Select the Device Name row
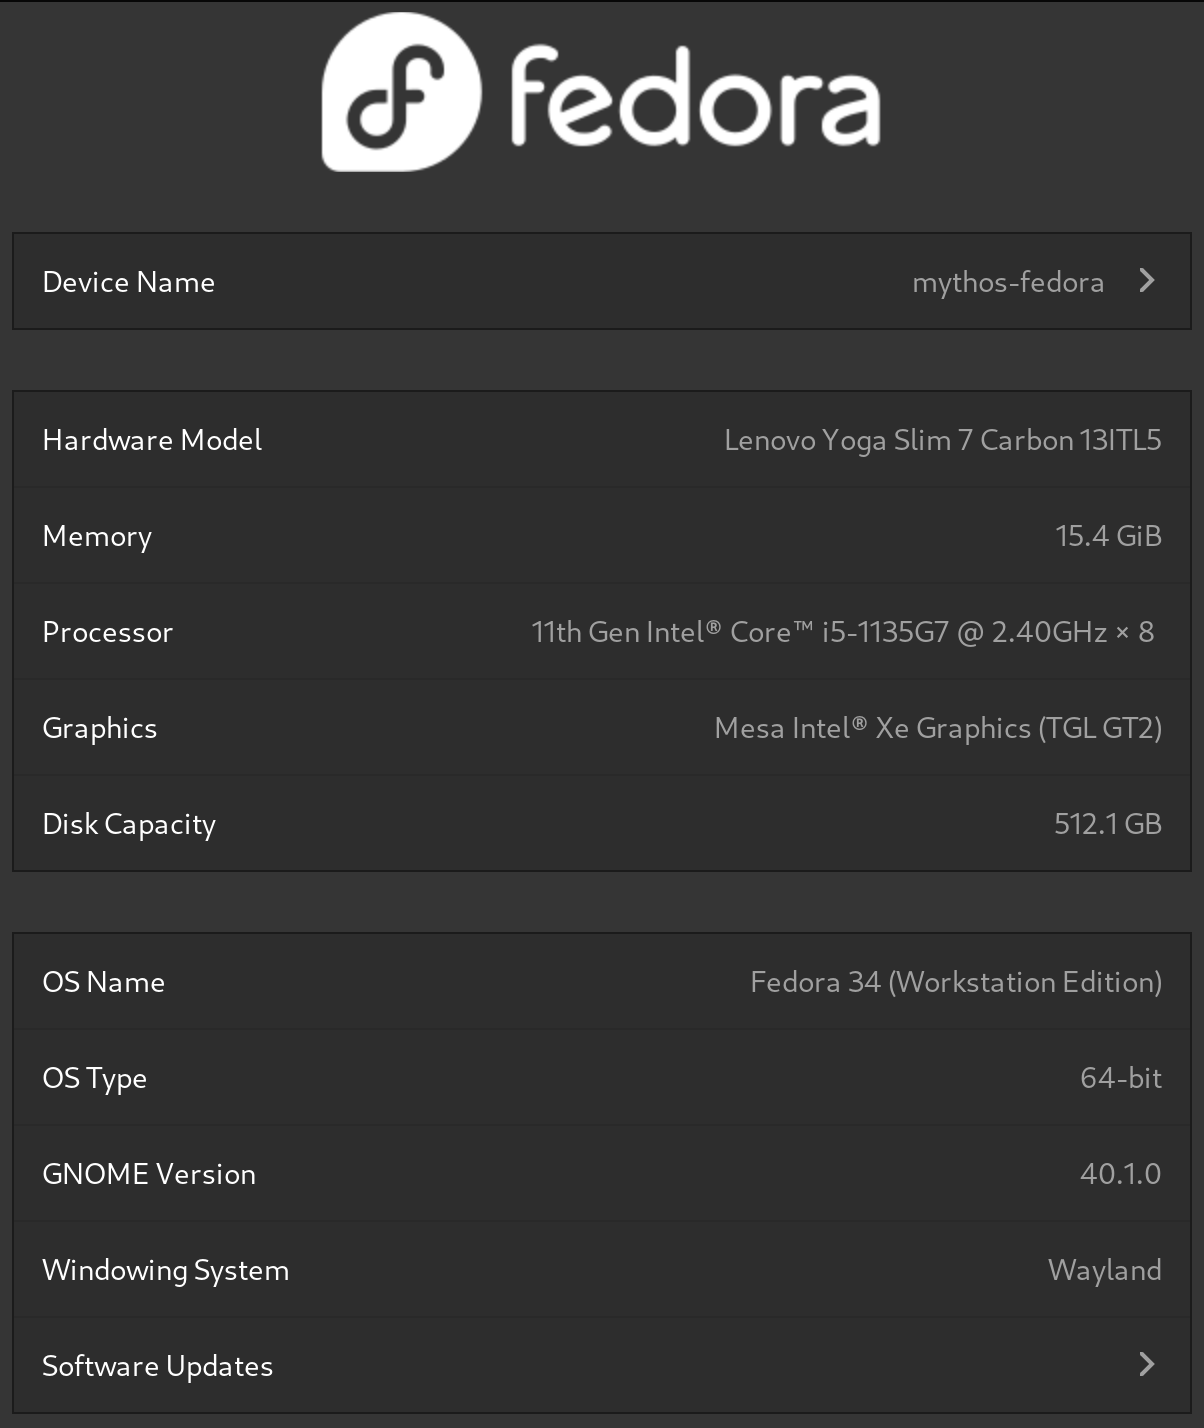The height and width of the screenshot is (1428, 1204). click(x=600, y=281)
